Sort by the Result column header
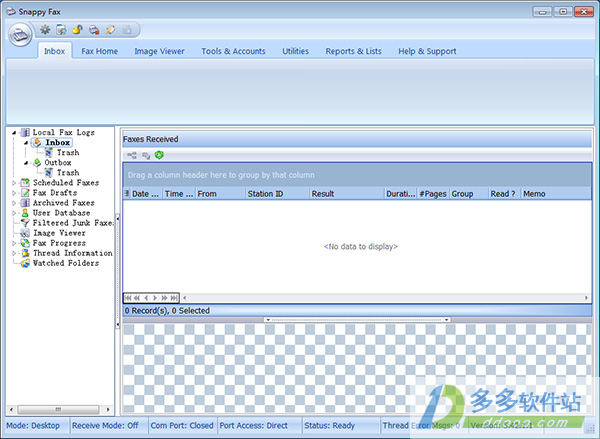Image resolution: width=600 pixels, height=439 pixels. [347, 194]
